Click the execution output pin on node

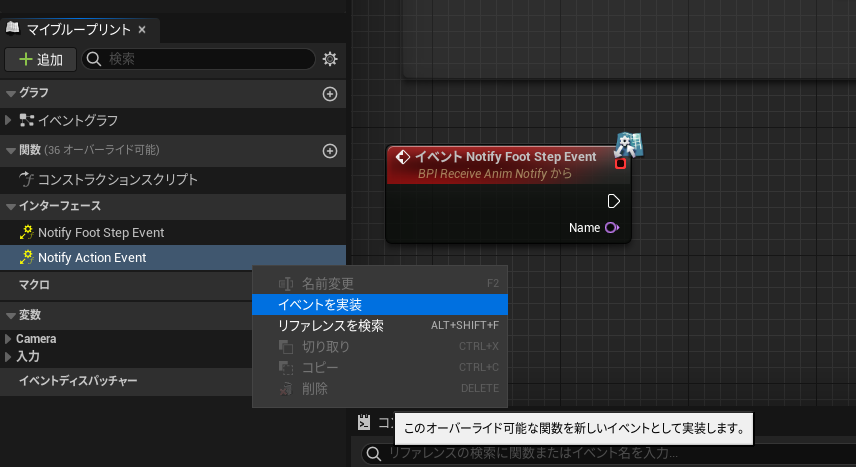[614, 201]
